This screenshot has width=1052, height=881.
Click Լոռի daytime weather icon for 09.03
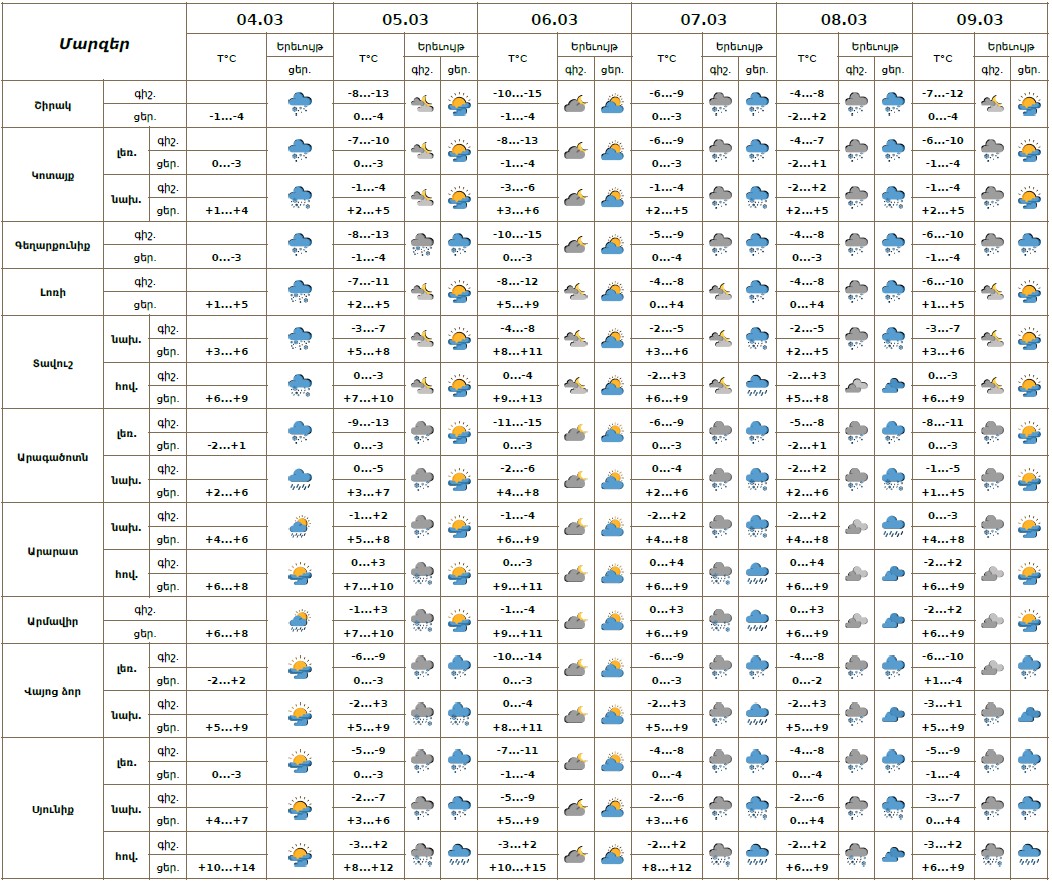1028,292
